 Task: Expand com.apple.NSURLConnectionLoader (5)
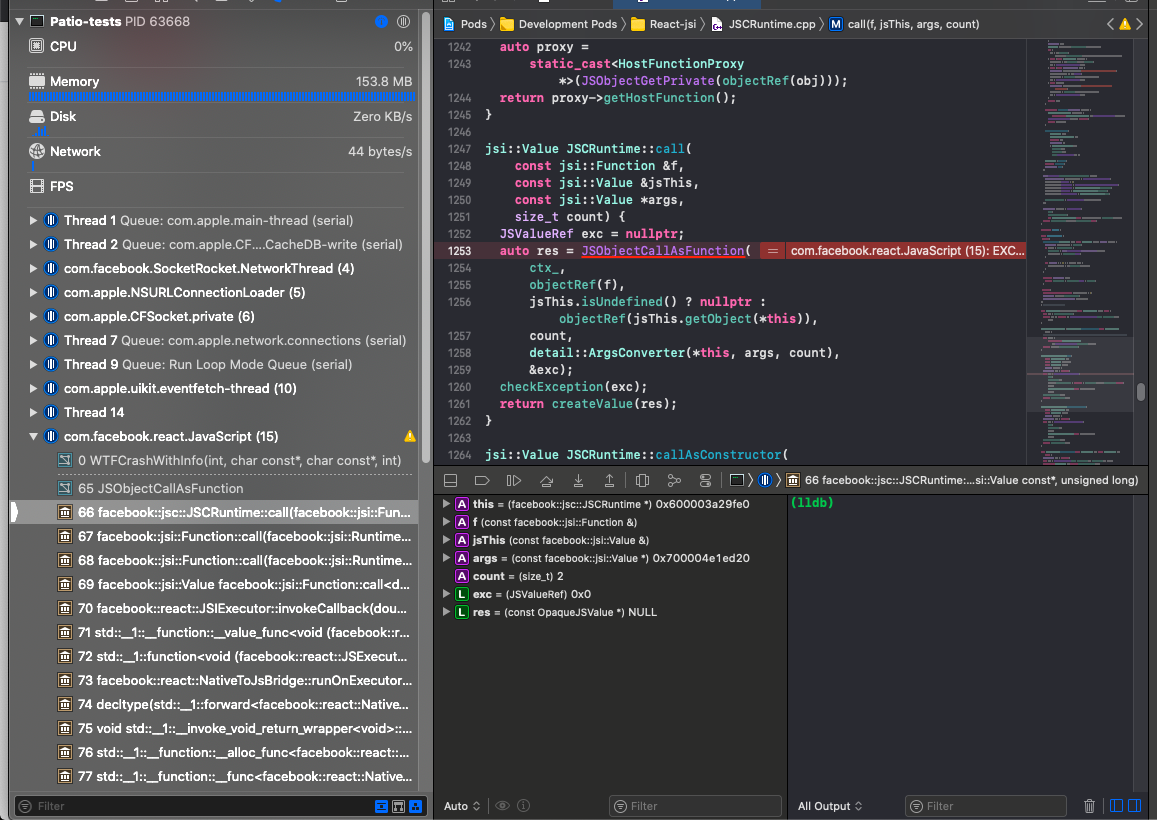33,292
